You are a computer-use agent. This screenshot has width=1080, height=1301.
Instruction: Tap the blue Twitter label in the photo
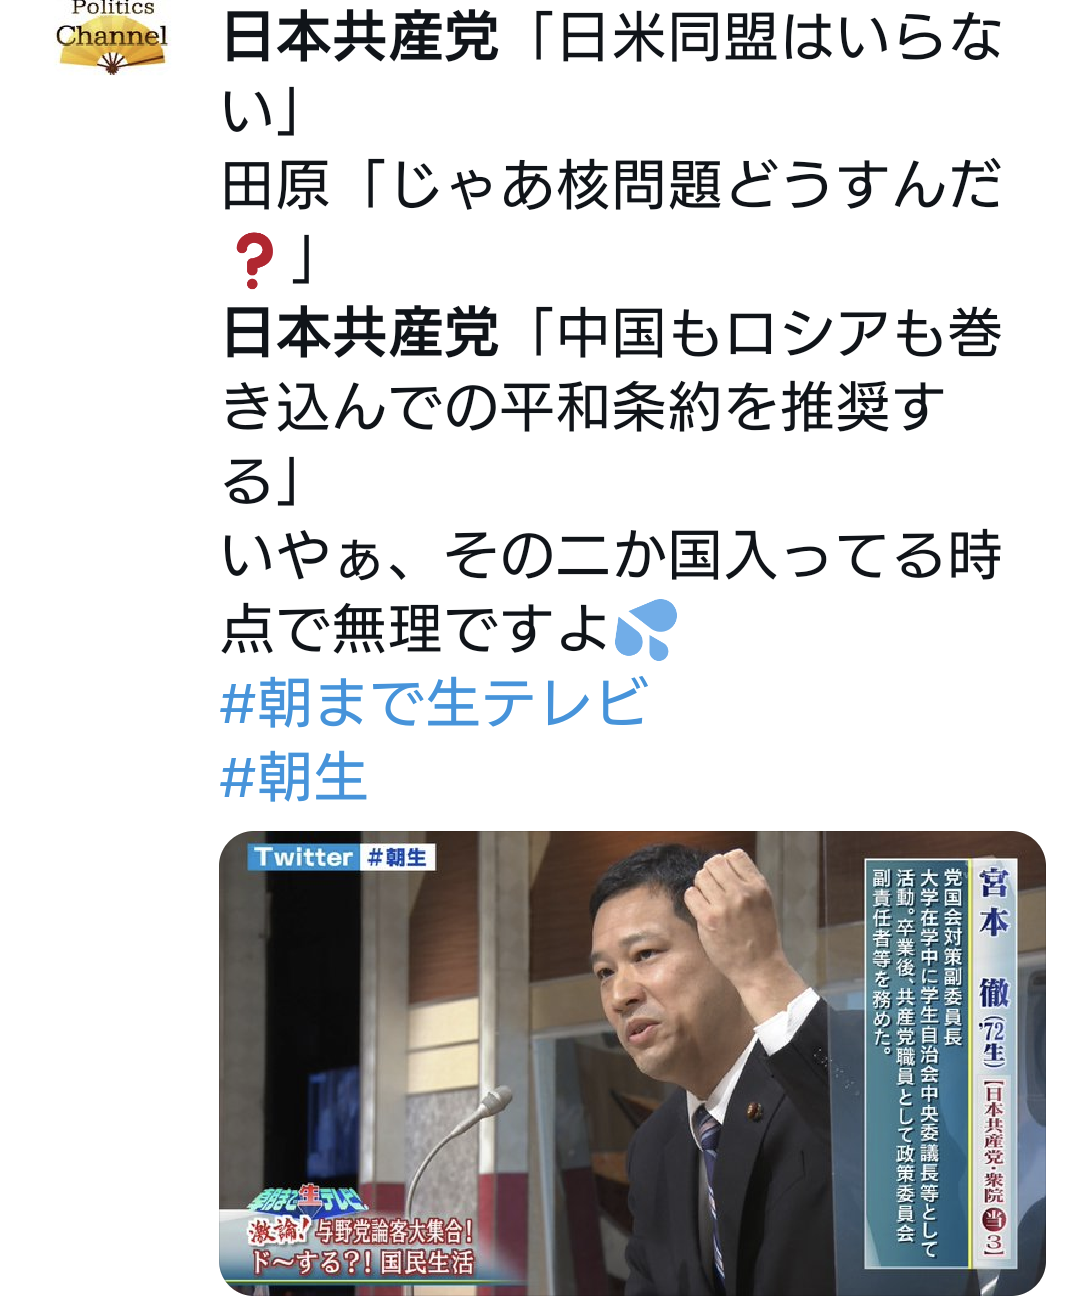tap(303, 857)
